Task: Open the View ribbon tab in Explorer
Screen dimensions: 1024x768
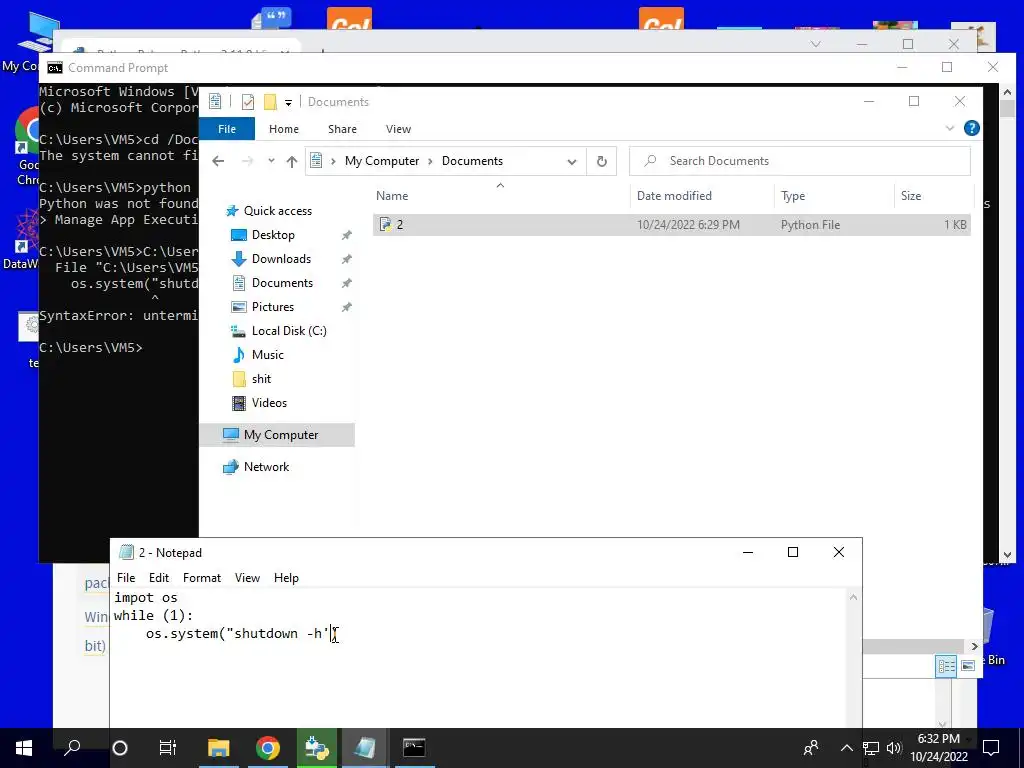Action: pos(398,129)
